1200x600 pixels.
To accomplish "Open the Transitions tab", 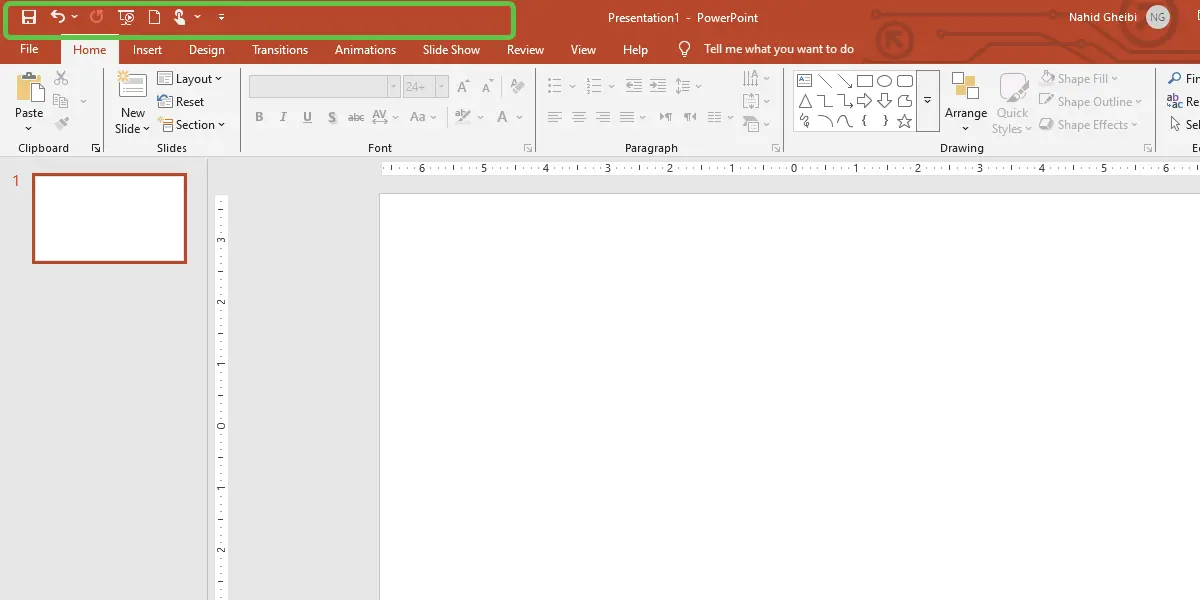I will pos(281,50).
